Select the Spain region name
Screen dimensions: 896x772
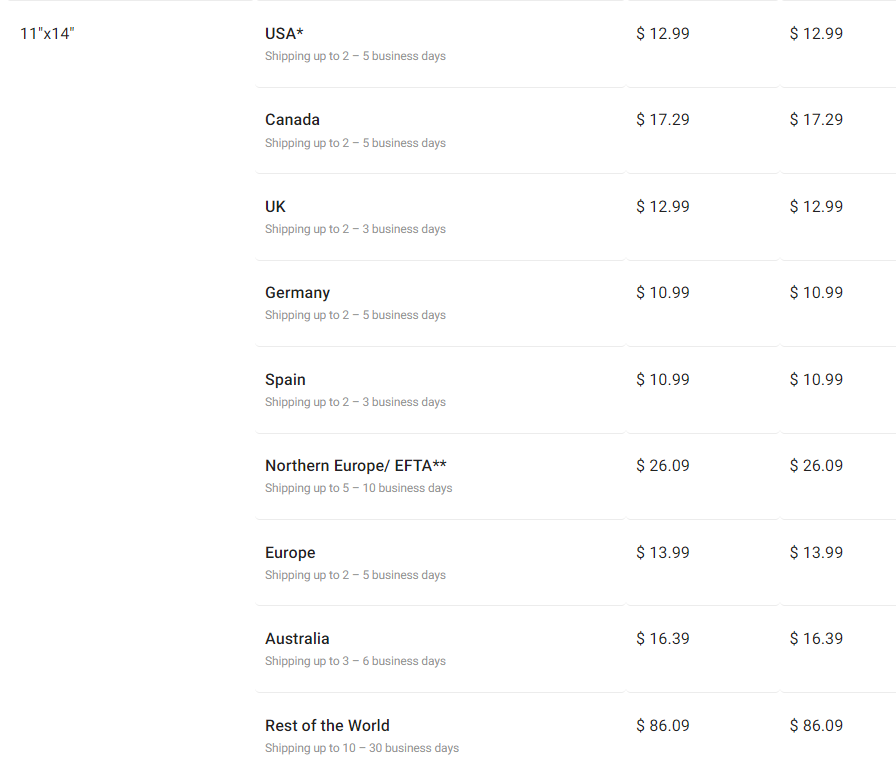285,379
